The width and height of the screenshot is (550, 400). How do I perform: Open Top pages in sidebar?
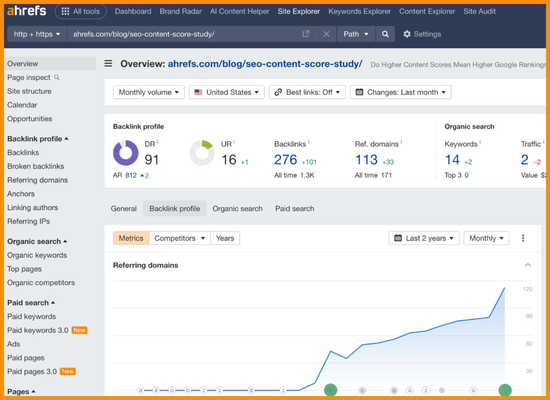[x=24, y=269]
